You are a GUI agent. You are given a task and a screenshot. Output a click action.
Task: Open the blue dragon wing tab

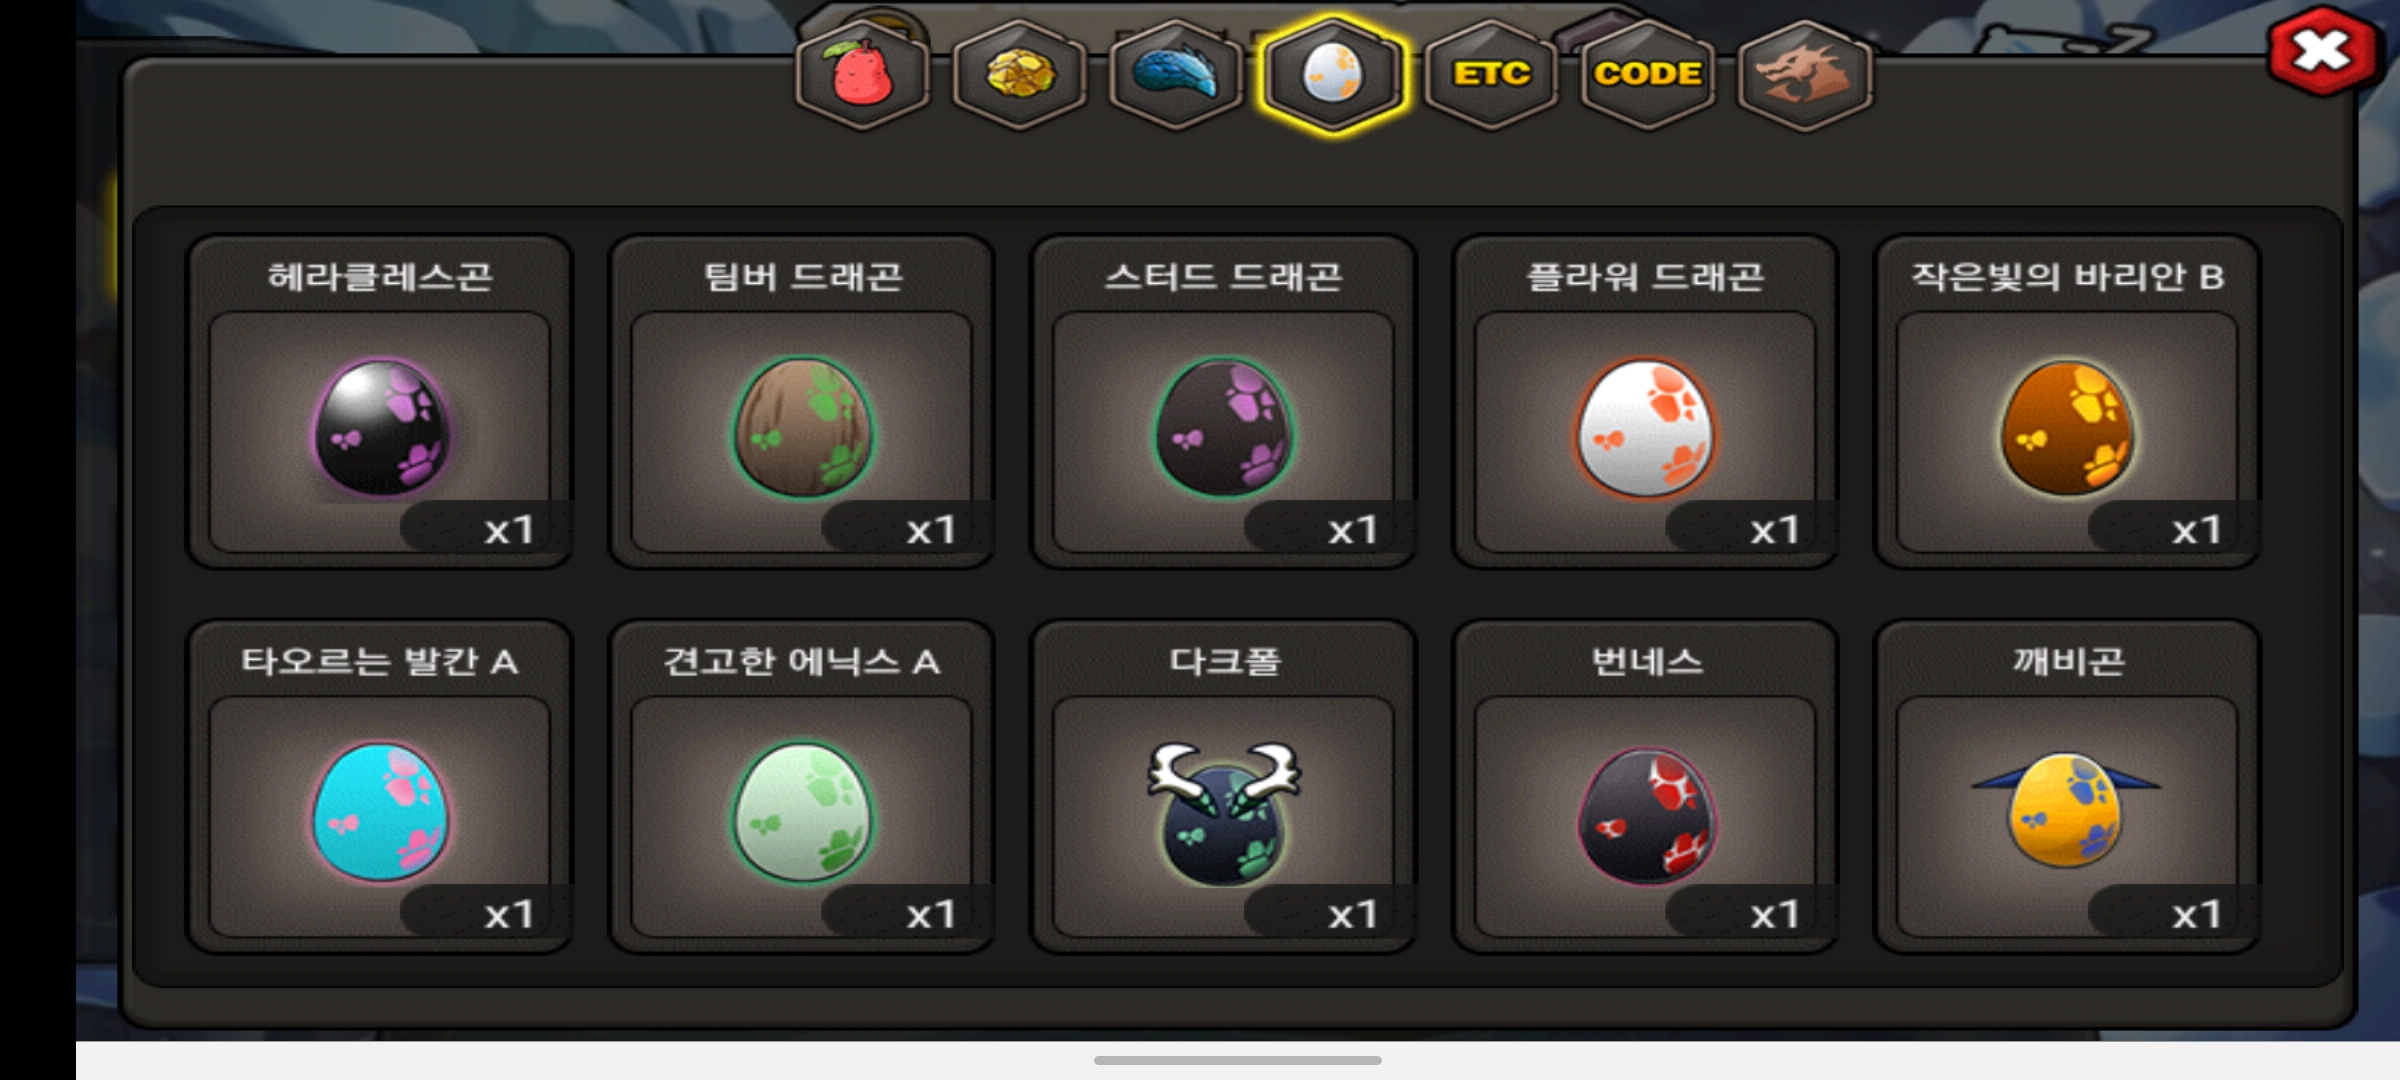coord(1176,75)
